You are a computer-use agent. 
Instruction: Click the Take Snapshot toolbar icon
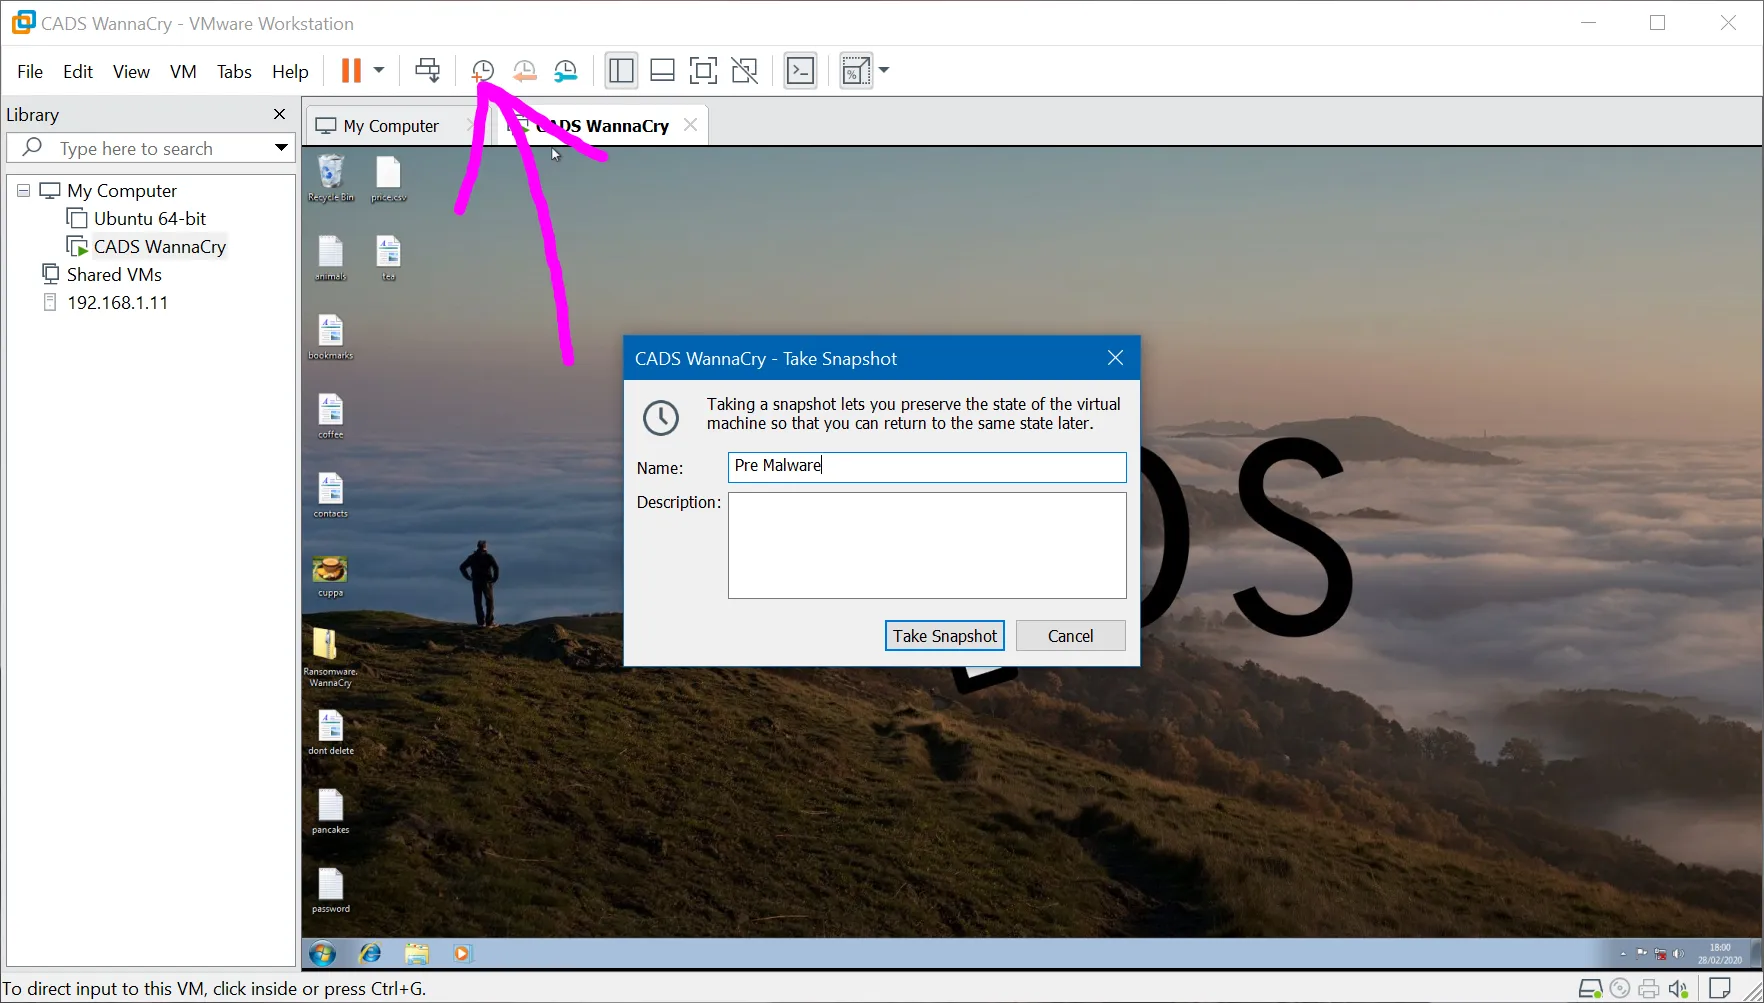[483, 71]
